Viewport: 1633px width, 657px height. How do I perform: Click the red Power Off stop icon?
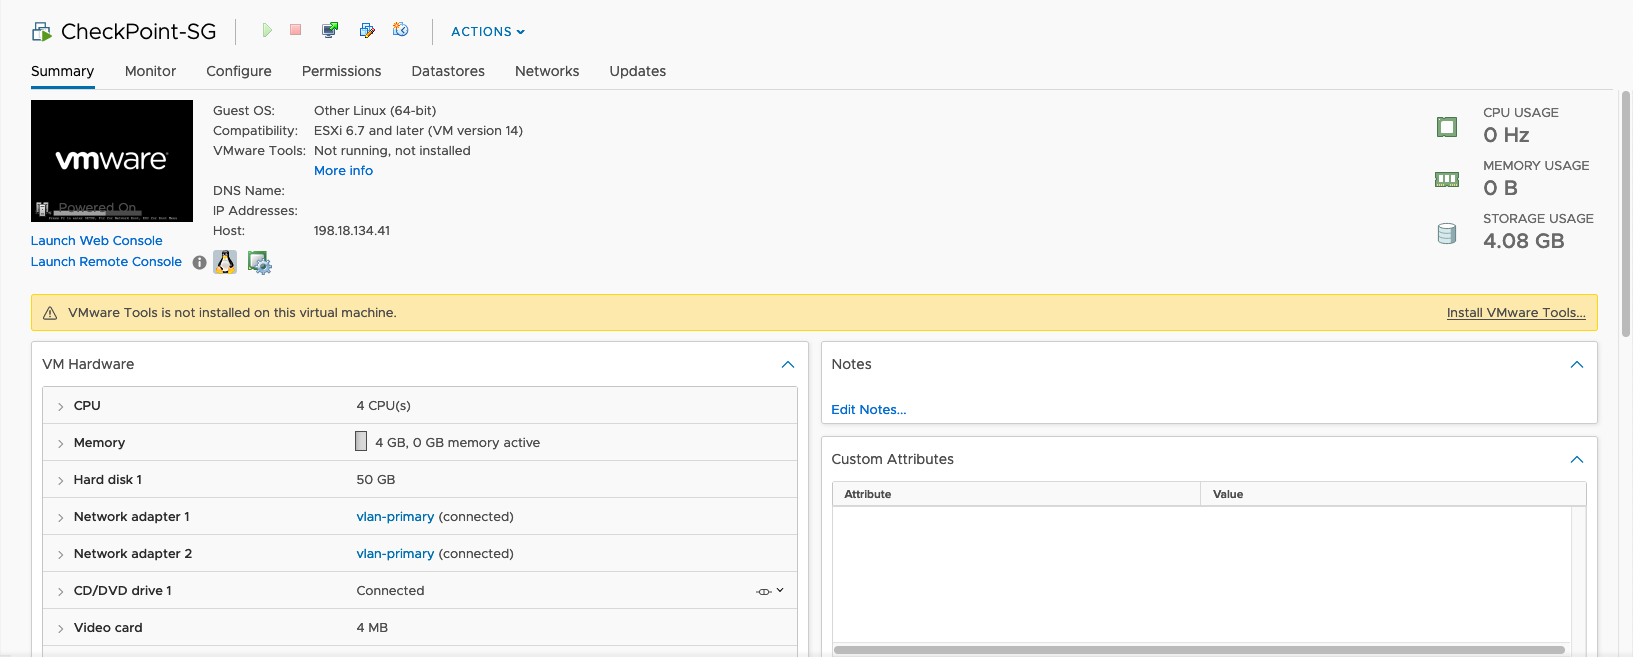pos(296,30)
